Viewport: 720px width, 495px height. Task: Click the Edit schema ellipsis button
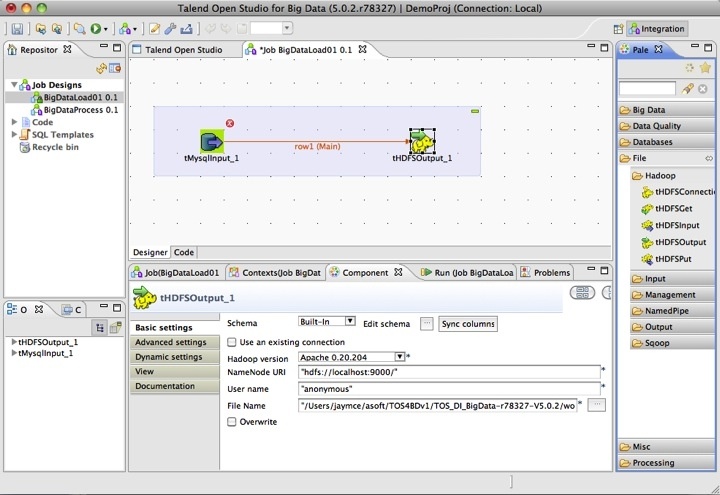427,324
